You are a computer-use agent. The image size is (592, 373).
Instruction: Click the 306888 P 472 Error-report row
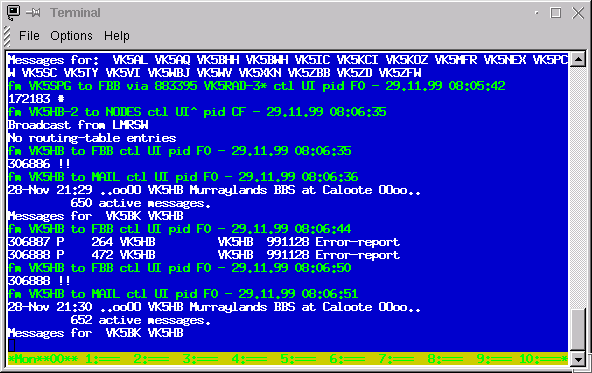pos(204,255)
